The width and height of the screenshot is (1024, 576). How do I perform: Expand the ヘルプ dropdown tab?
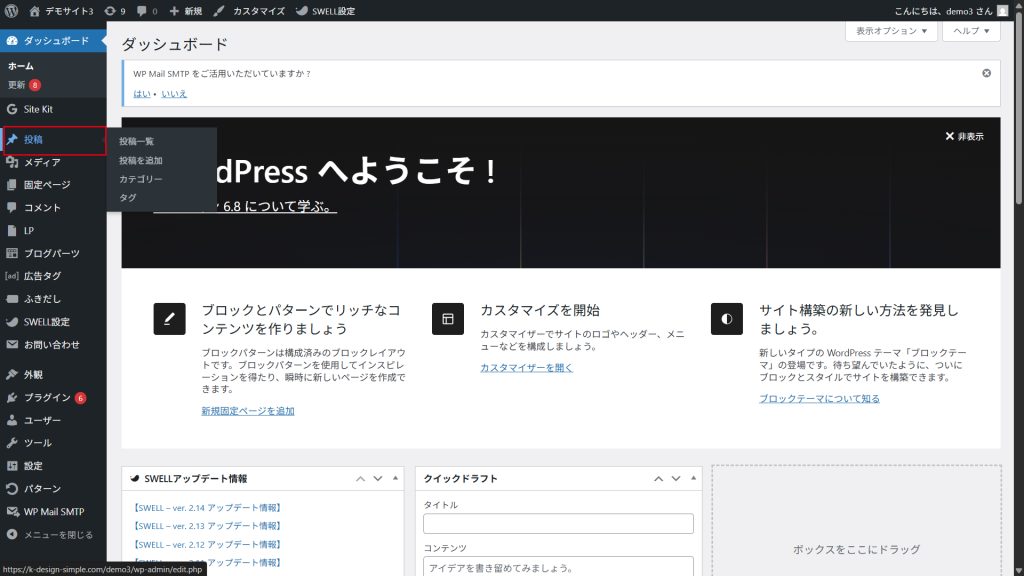tap(970, 31)
